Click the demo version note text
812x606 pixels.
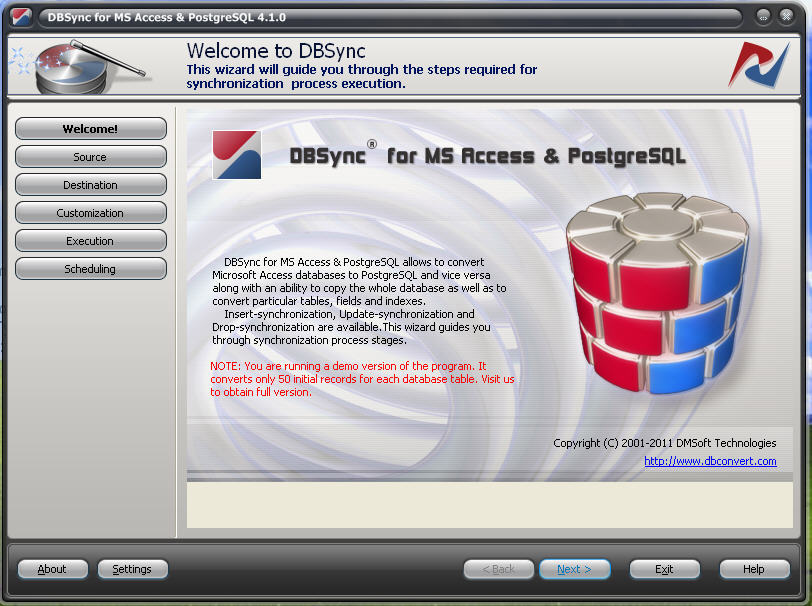click(300, 379)
